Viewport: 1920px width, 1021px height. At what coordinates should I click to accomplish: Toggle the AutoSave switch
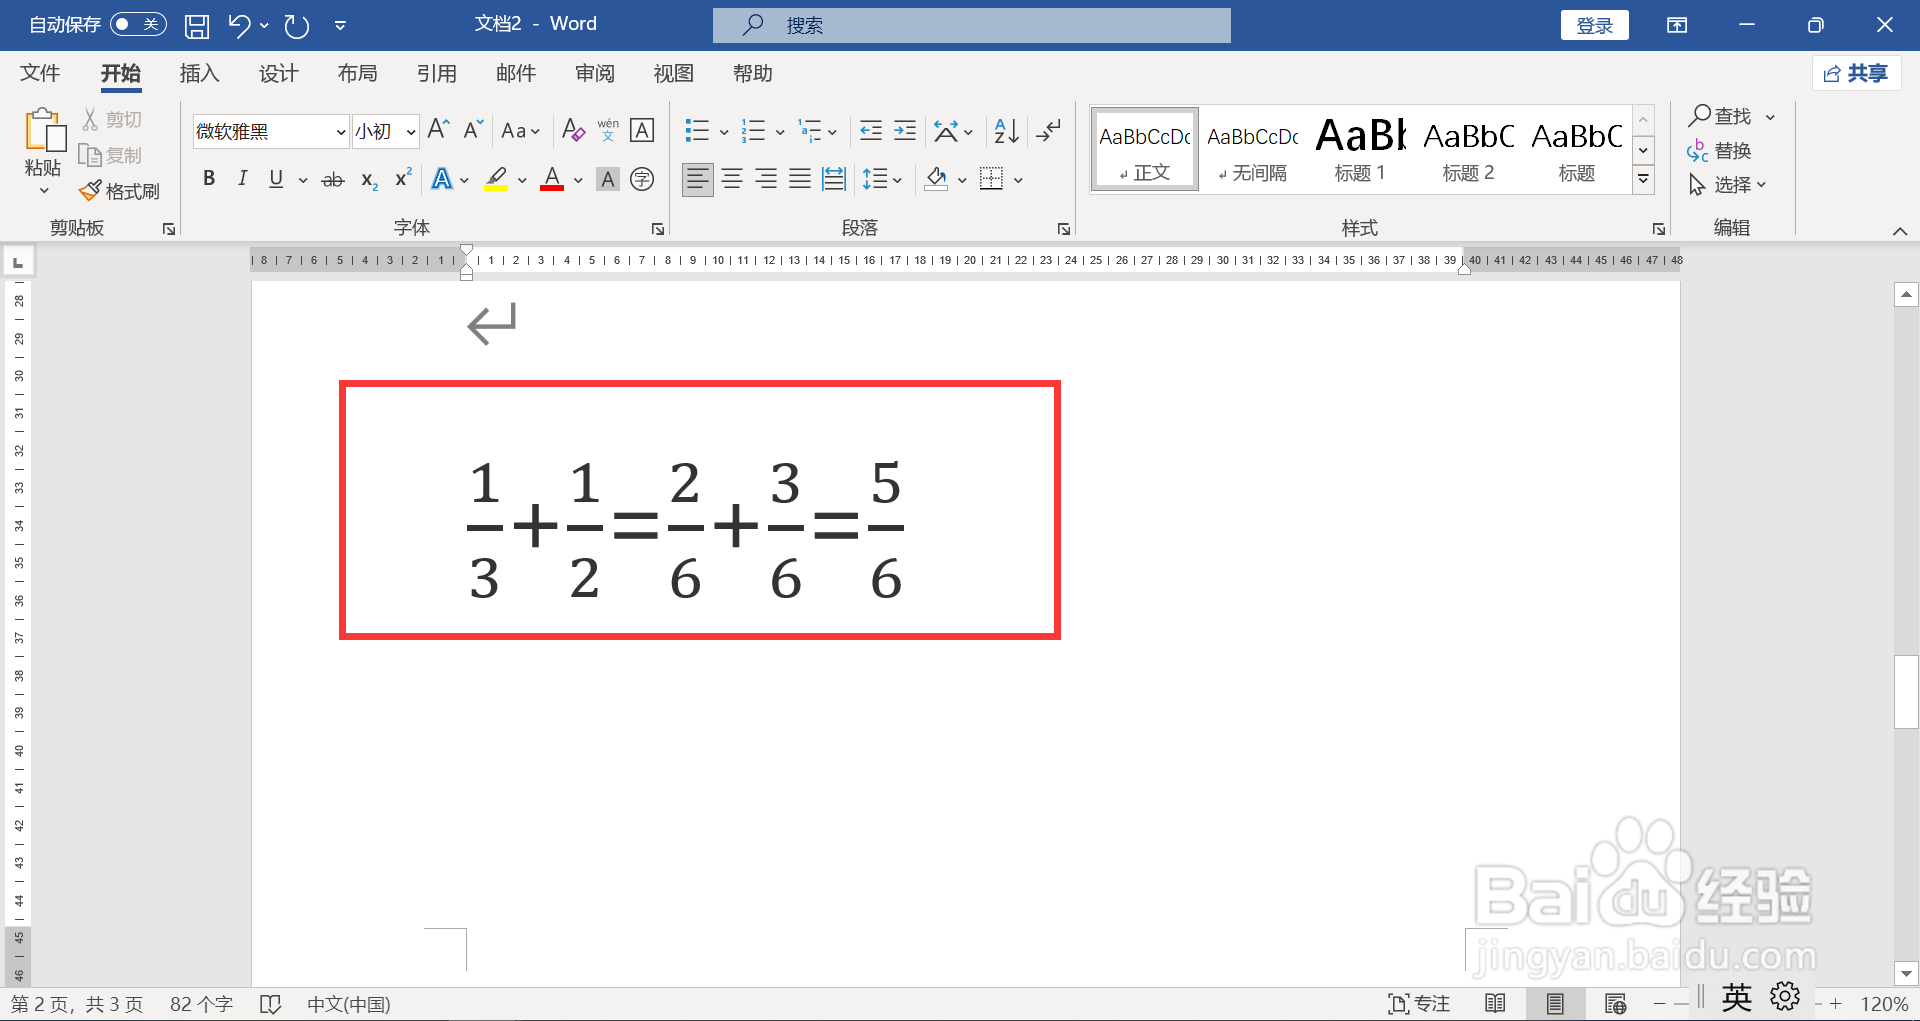(x=138, y=24)
